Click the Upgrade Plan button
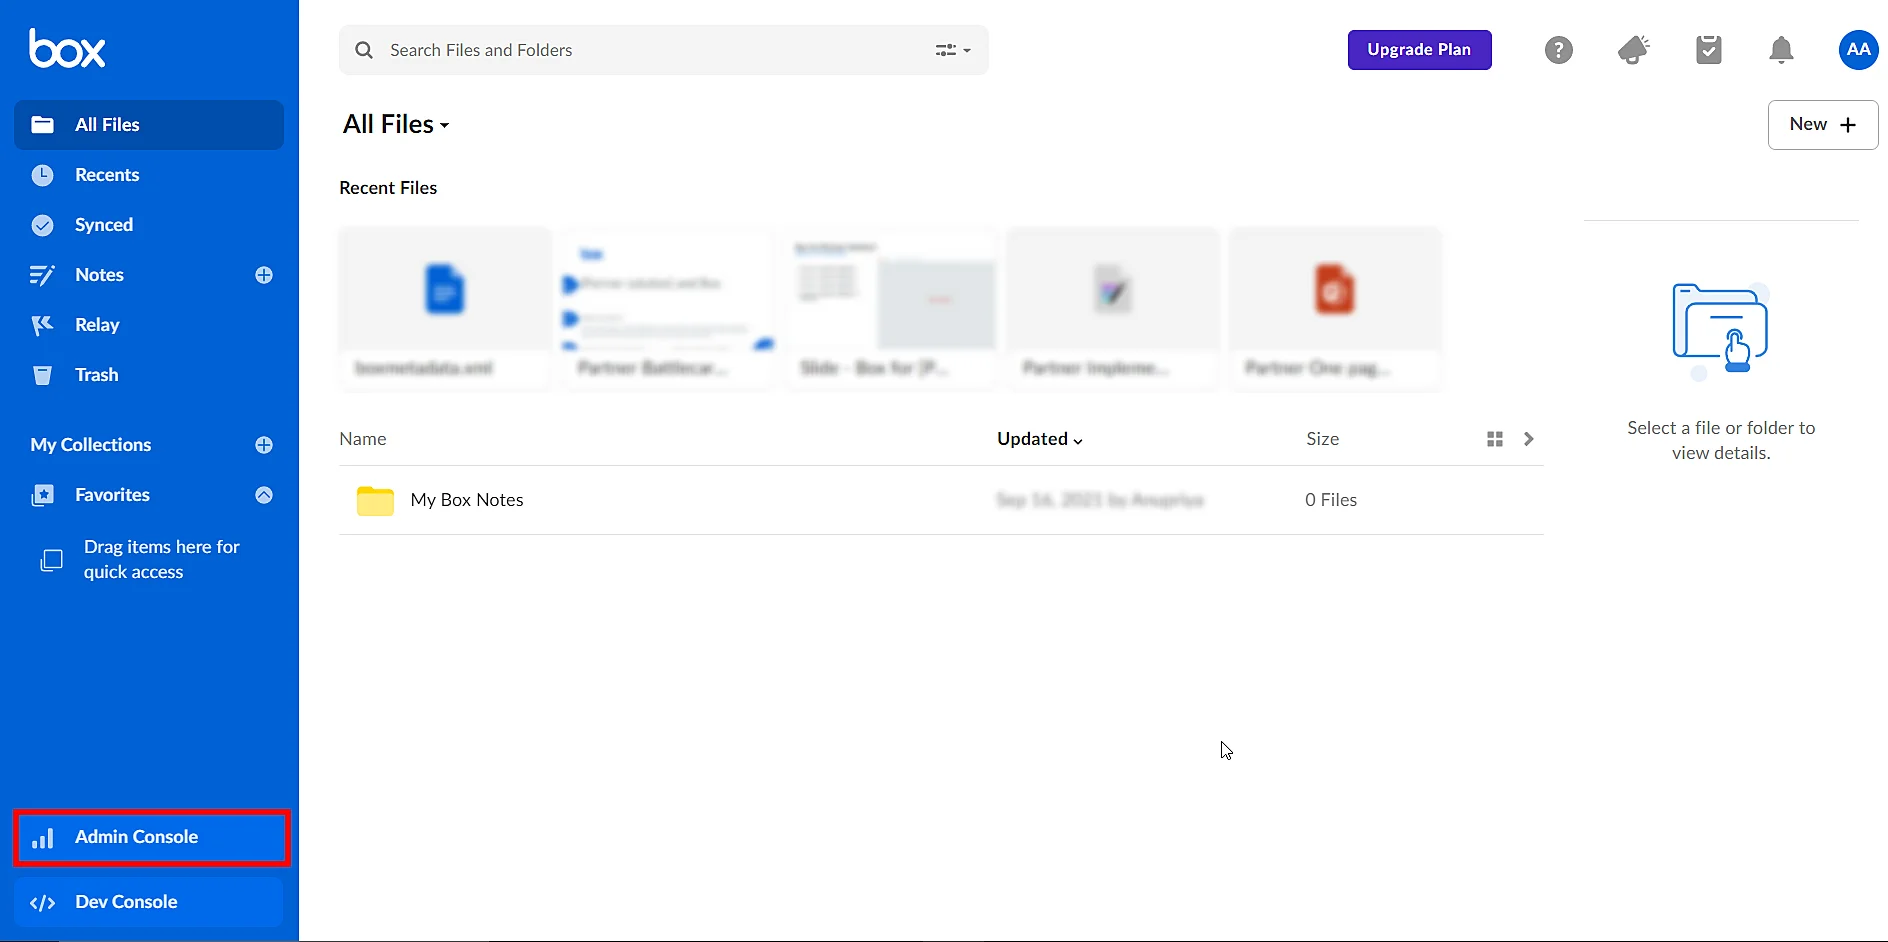Screen dimensions: 1888x942 [1419, 49]
